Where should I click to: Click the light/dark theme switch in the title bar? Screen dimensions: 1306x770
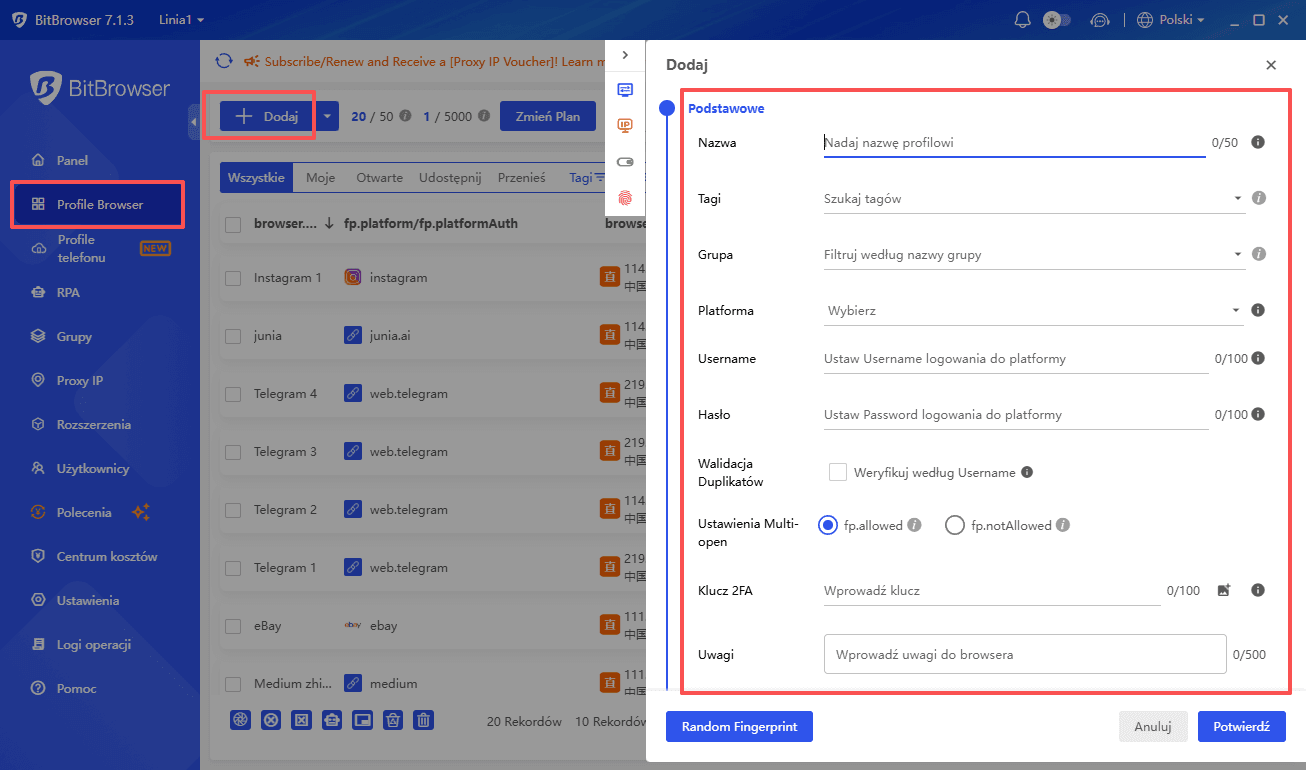click(x=1057, y=20)
